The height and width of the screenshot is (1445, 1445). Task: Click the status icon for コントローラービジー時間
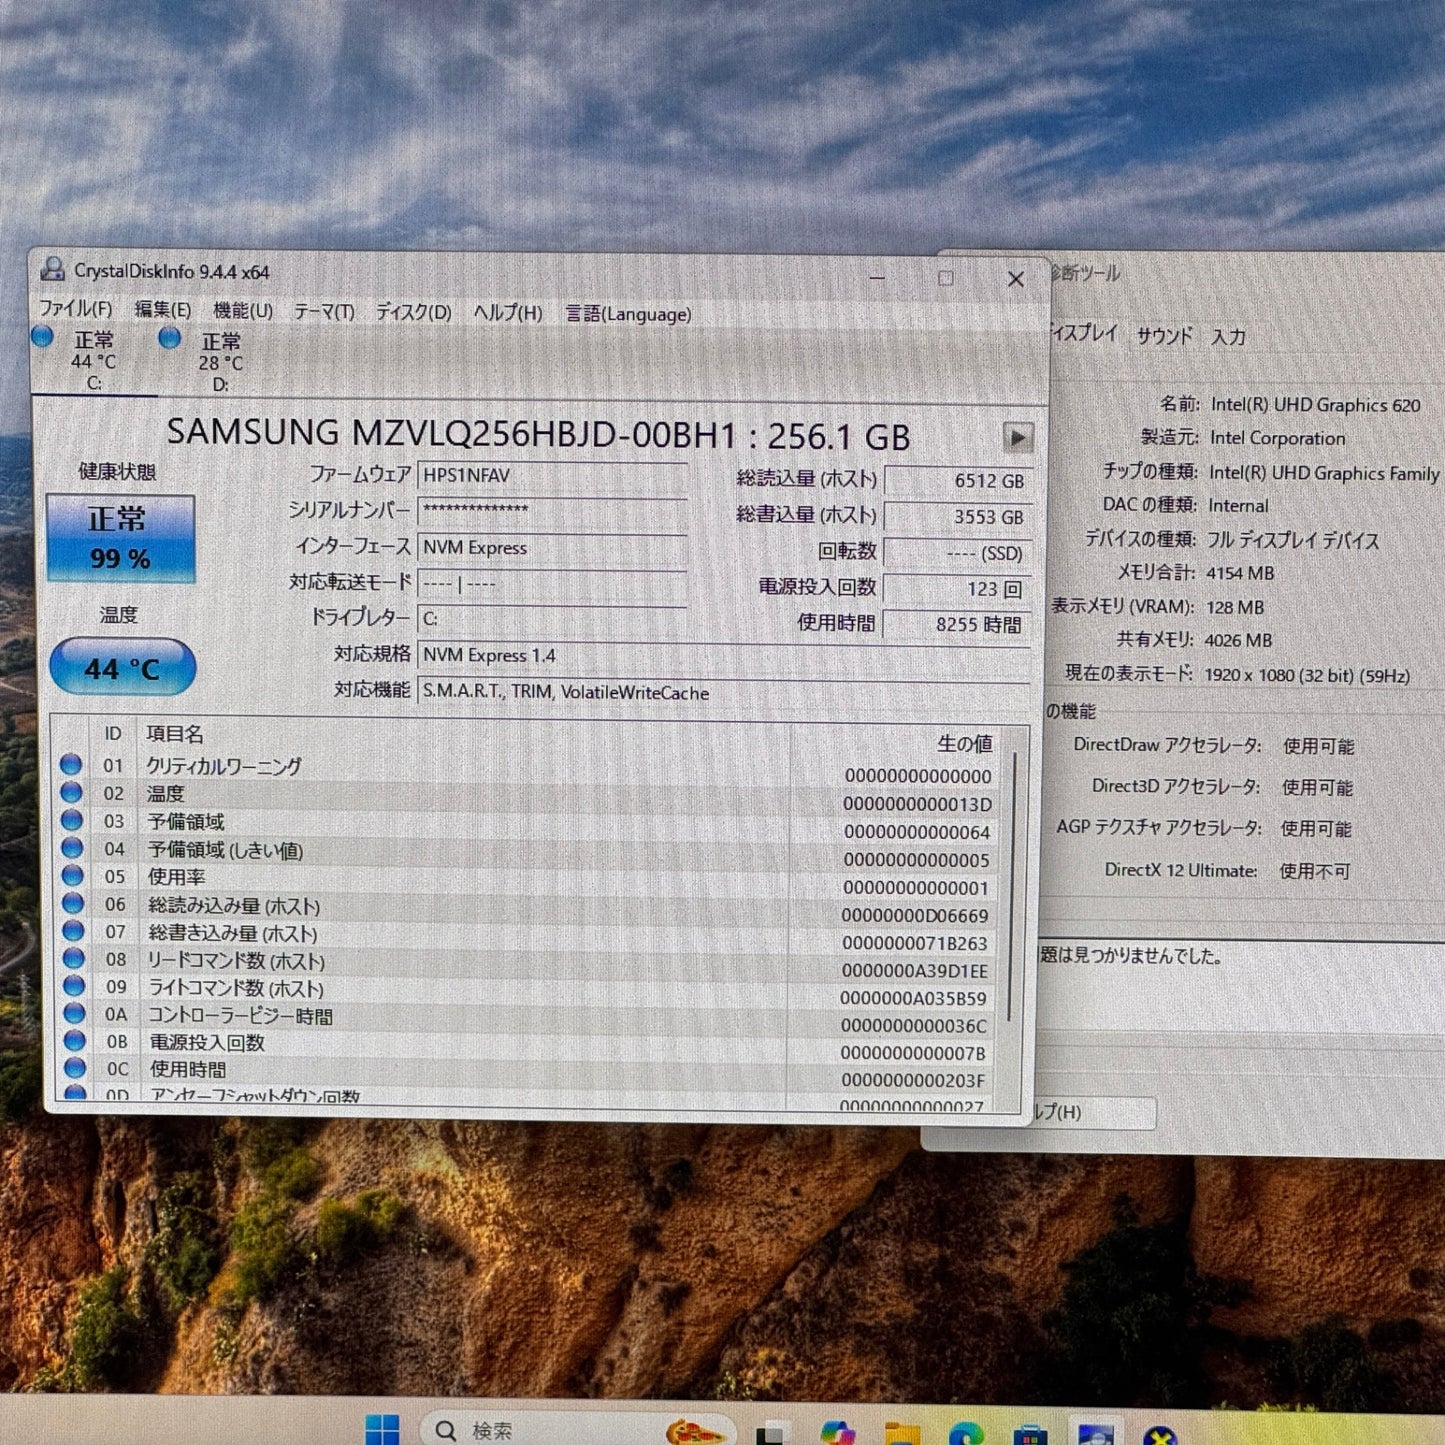75,1013
